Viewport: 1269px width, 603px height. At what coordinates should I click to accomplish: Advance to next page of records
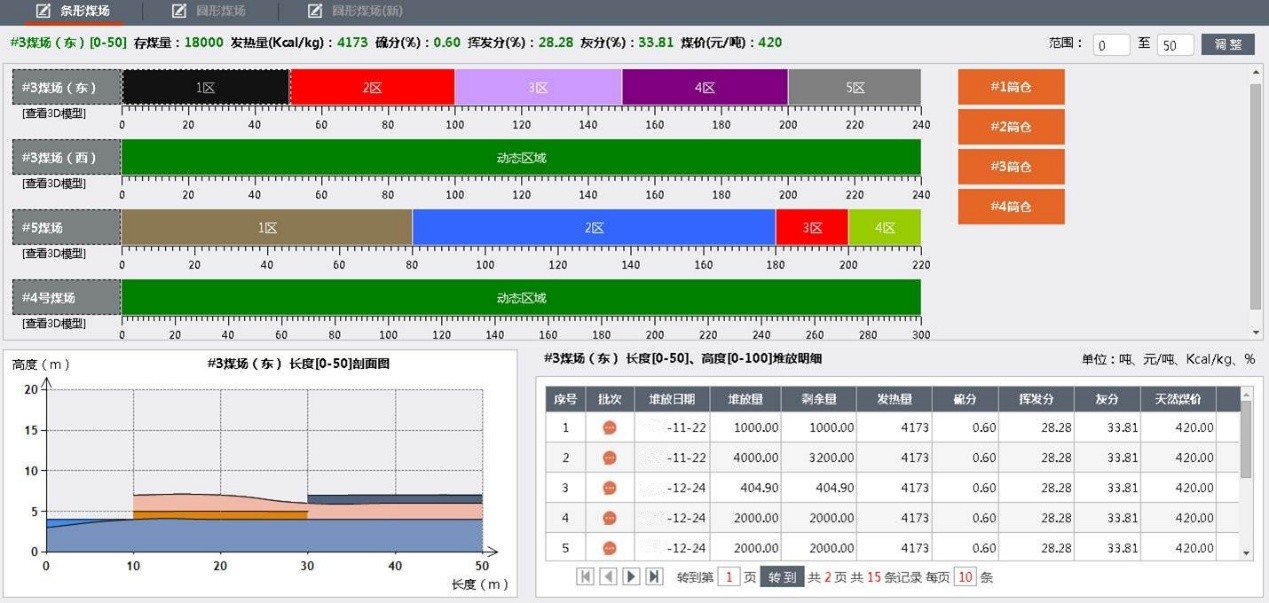[x=631, y=577]
